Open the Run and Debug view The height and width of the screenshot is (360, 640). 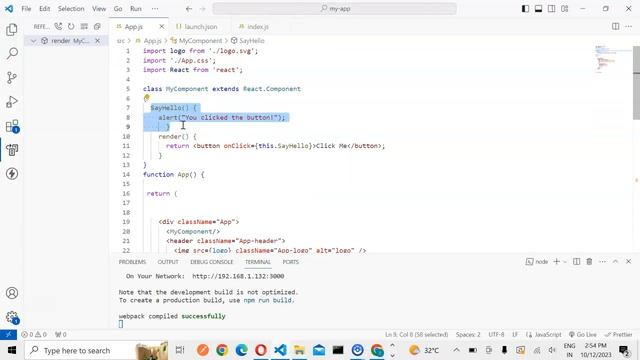[12, 102]
